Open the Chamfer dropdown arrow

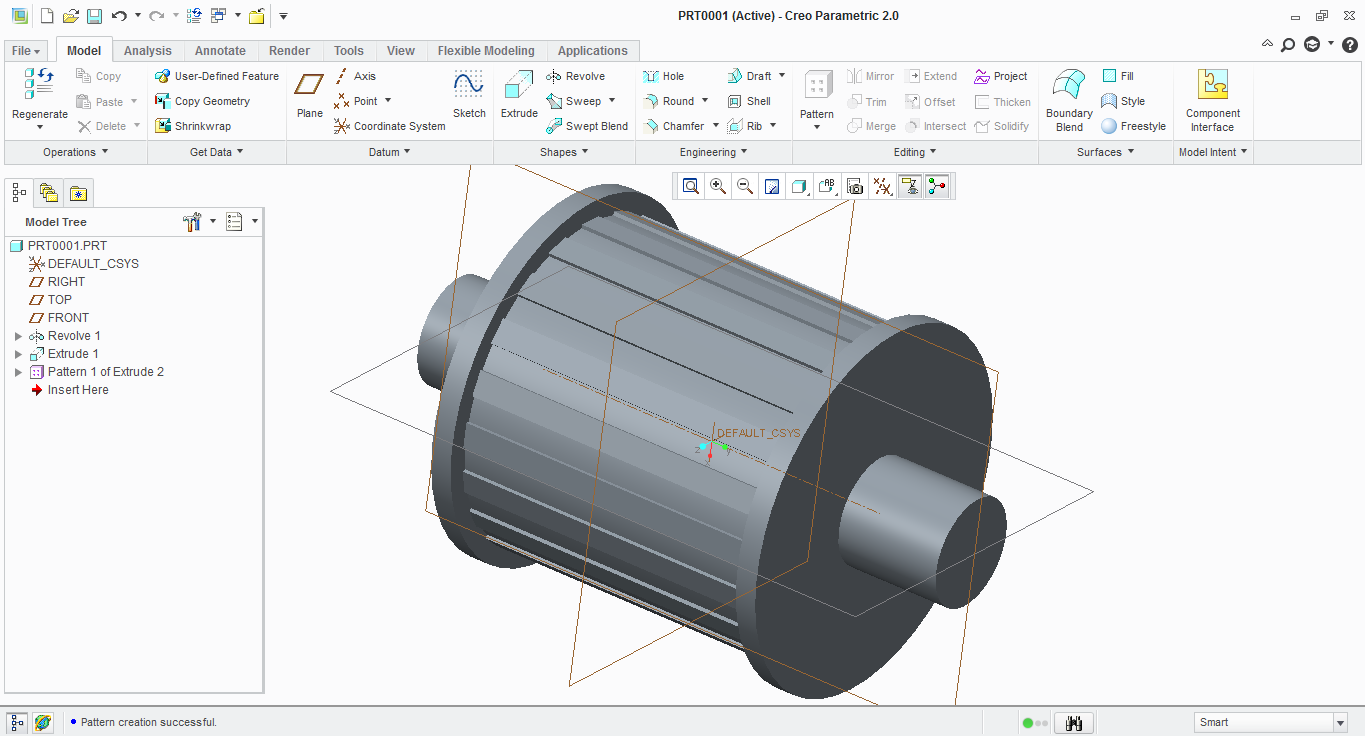tap(715, 126)
